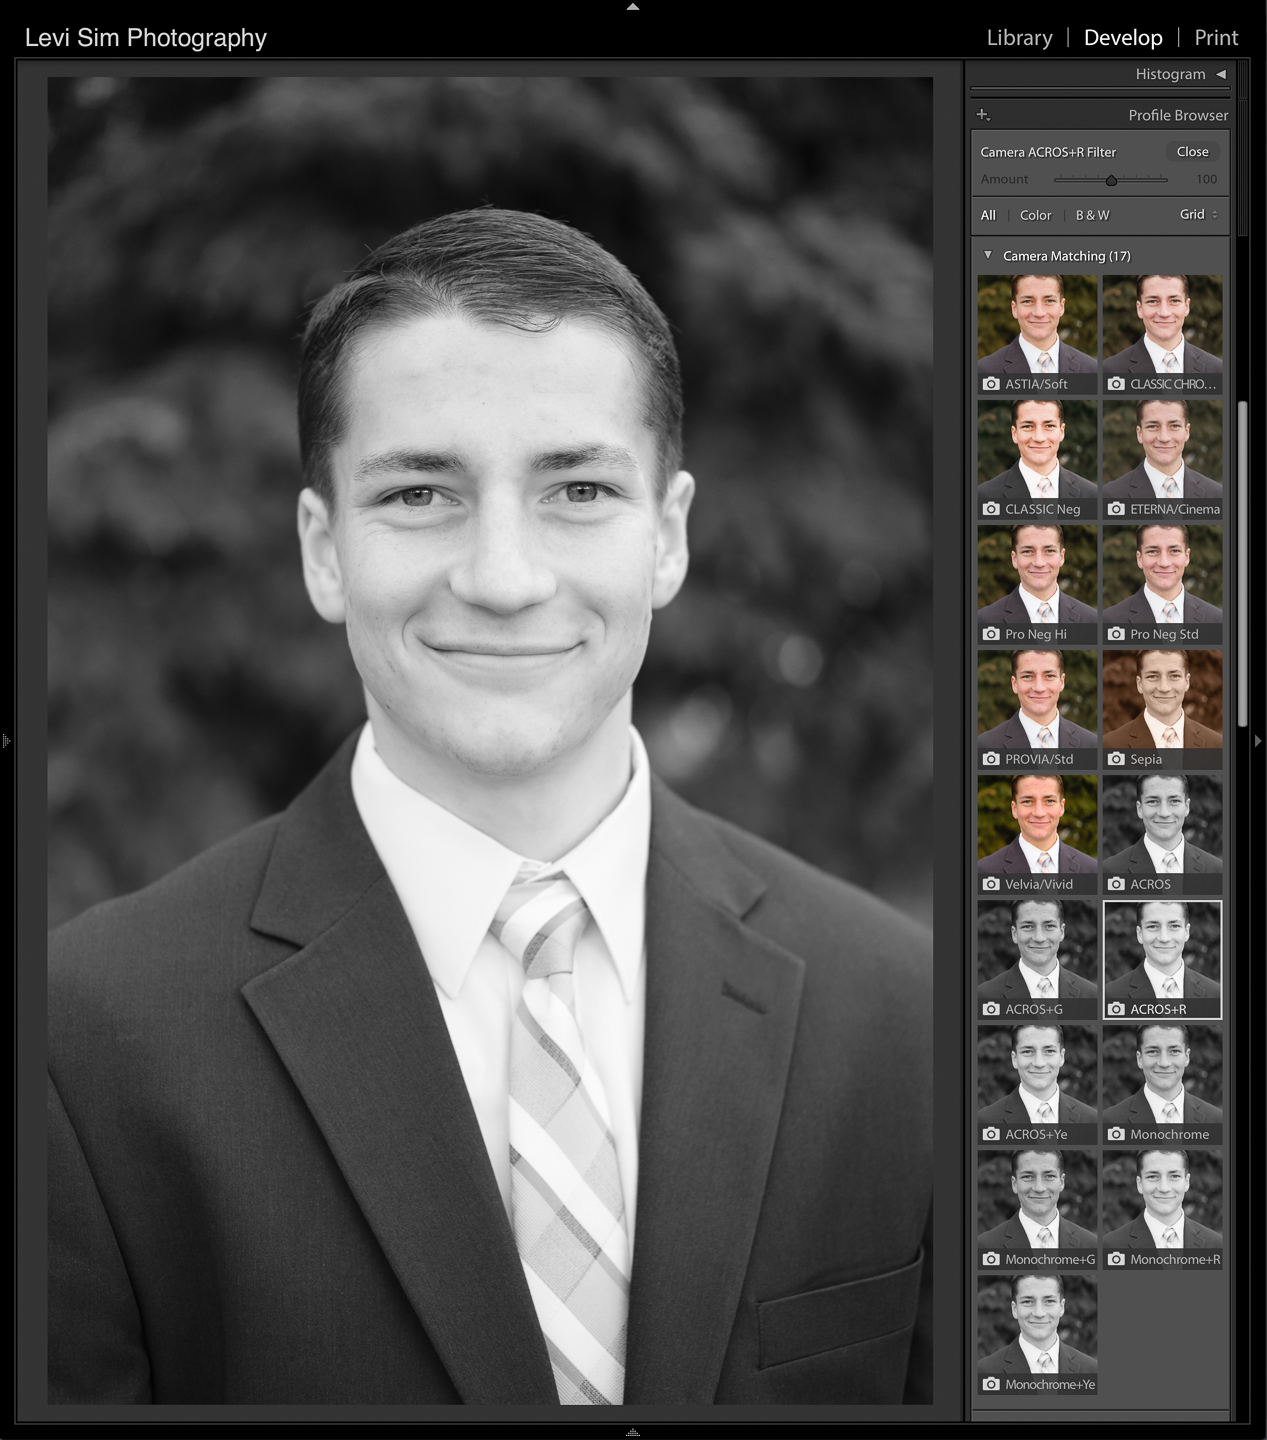Click the Levi Sim Photography identity plate
This screenshot has height=1440, width=1267.
pos(146,38)
